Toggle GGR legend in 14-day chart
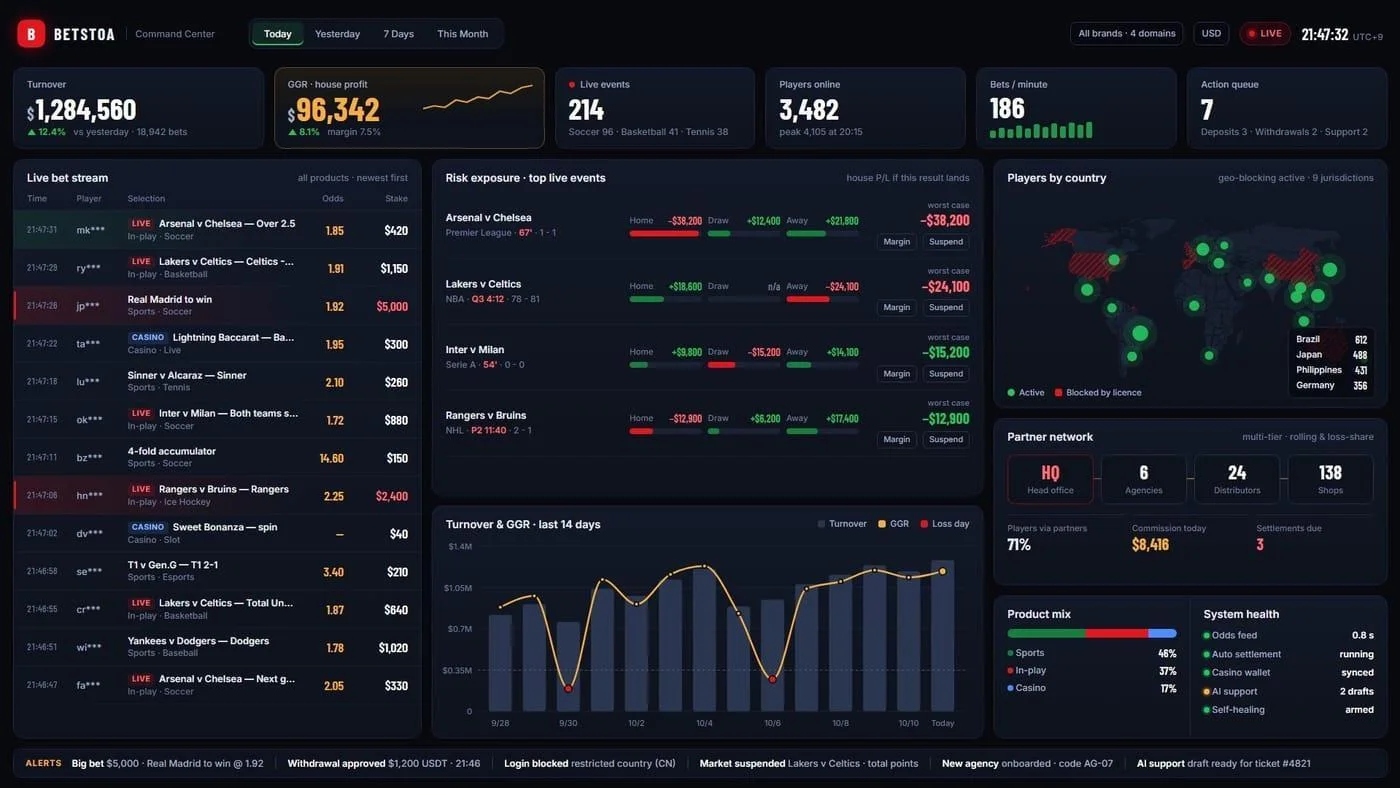This screenshot has height=788, width=1400. tap(893, 524)
